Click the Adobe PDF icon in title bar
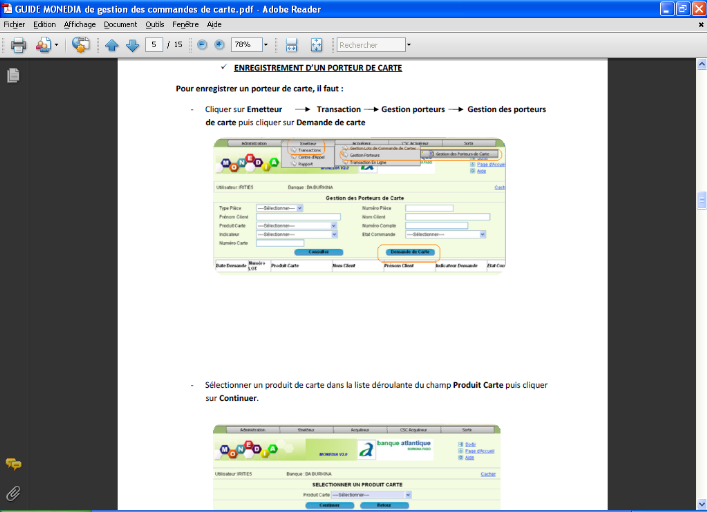 tap(7, 9)
